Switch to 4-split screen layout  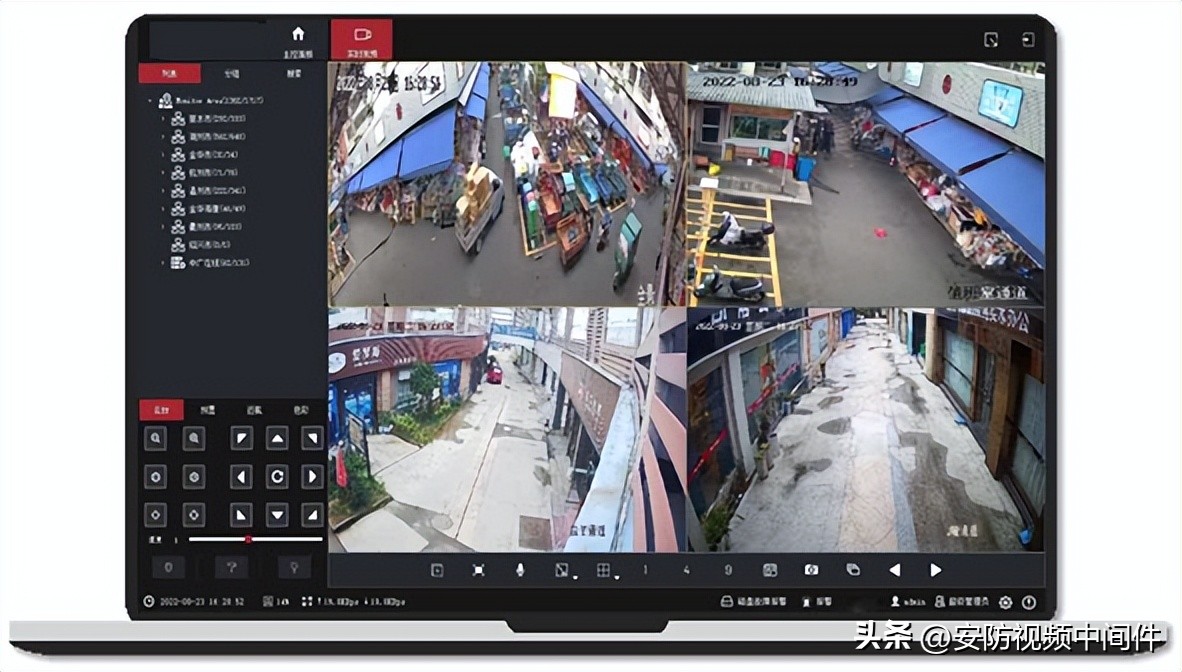point(686,569)
